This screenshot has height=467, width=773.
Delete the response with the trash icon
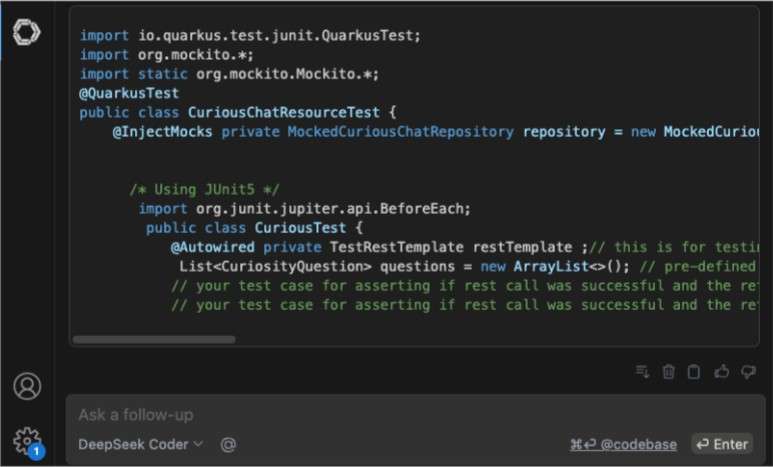(668, 371)
